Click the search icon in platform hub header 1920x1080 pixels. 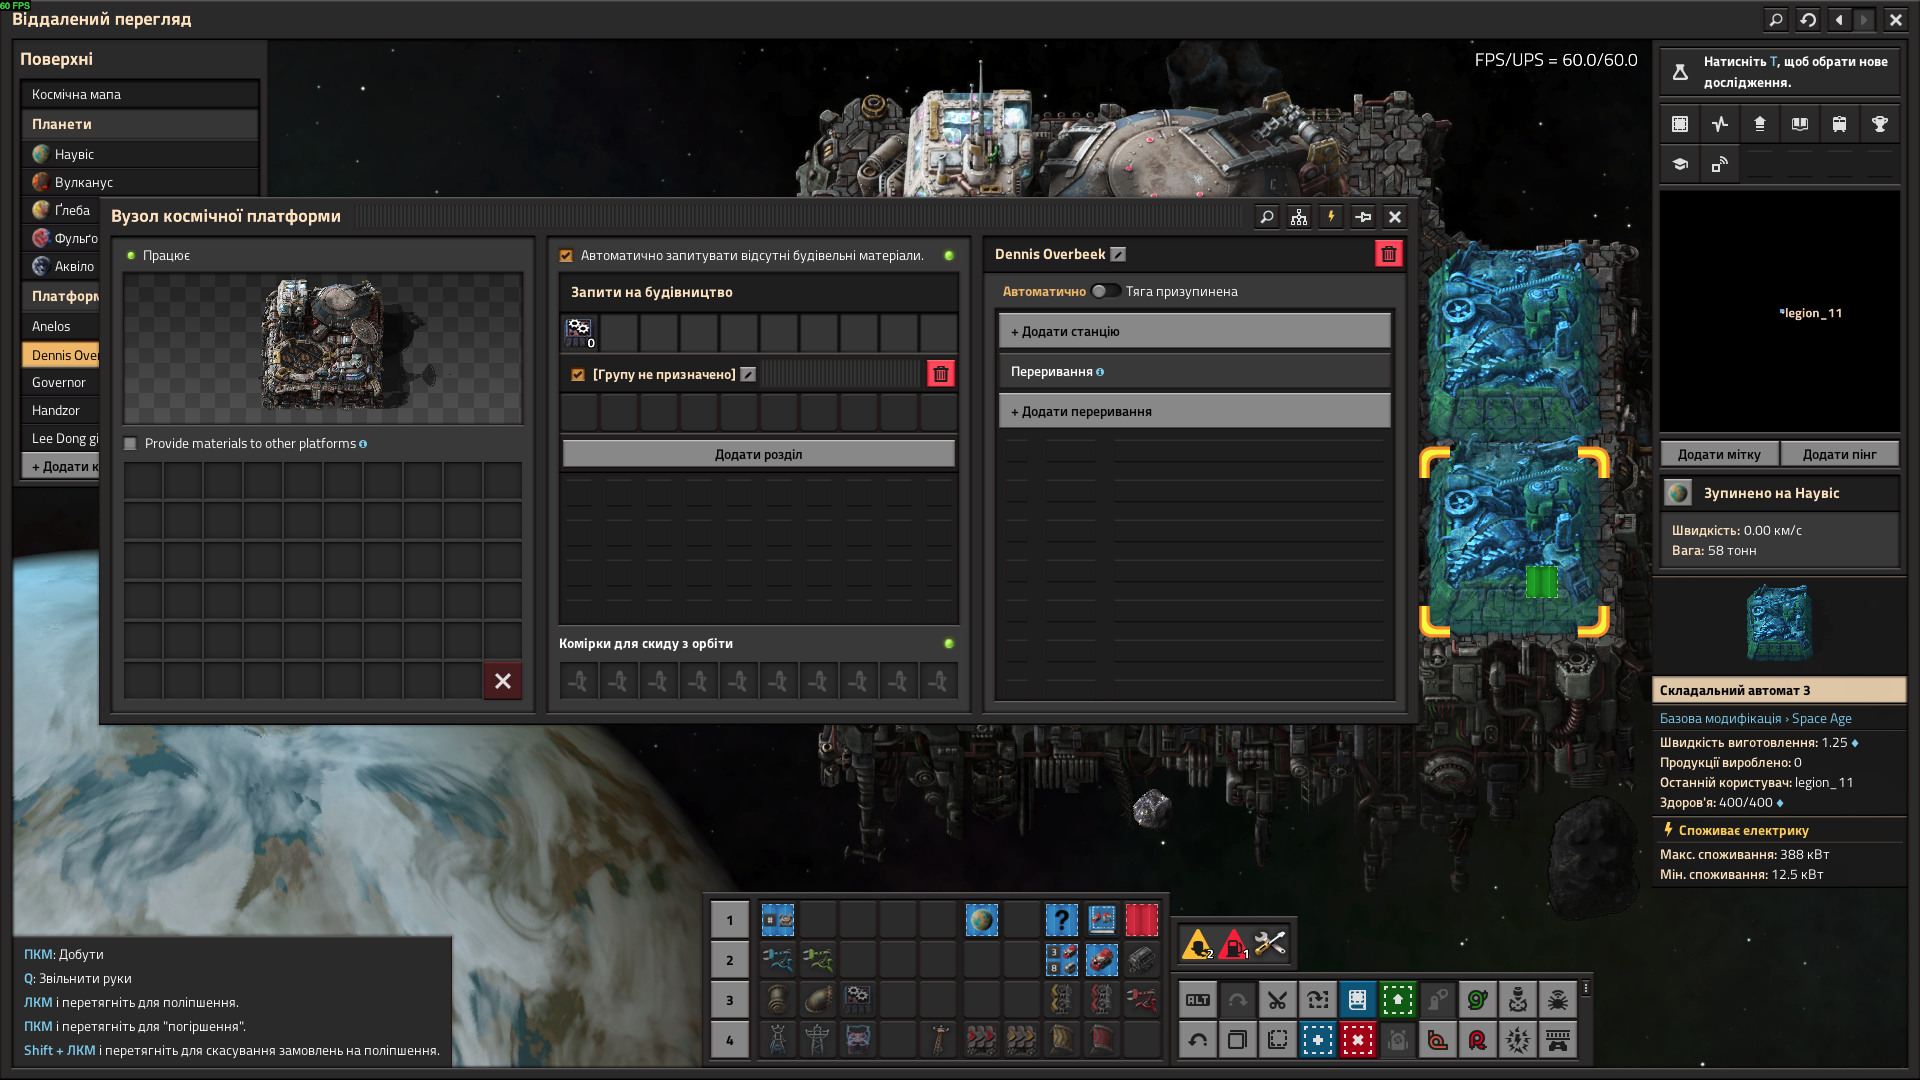[1267, 217]
